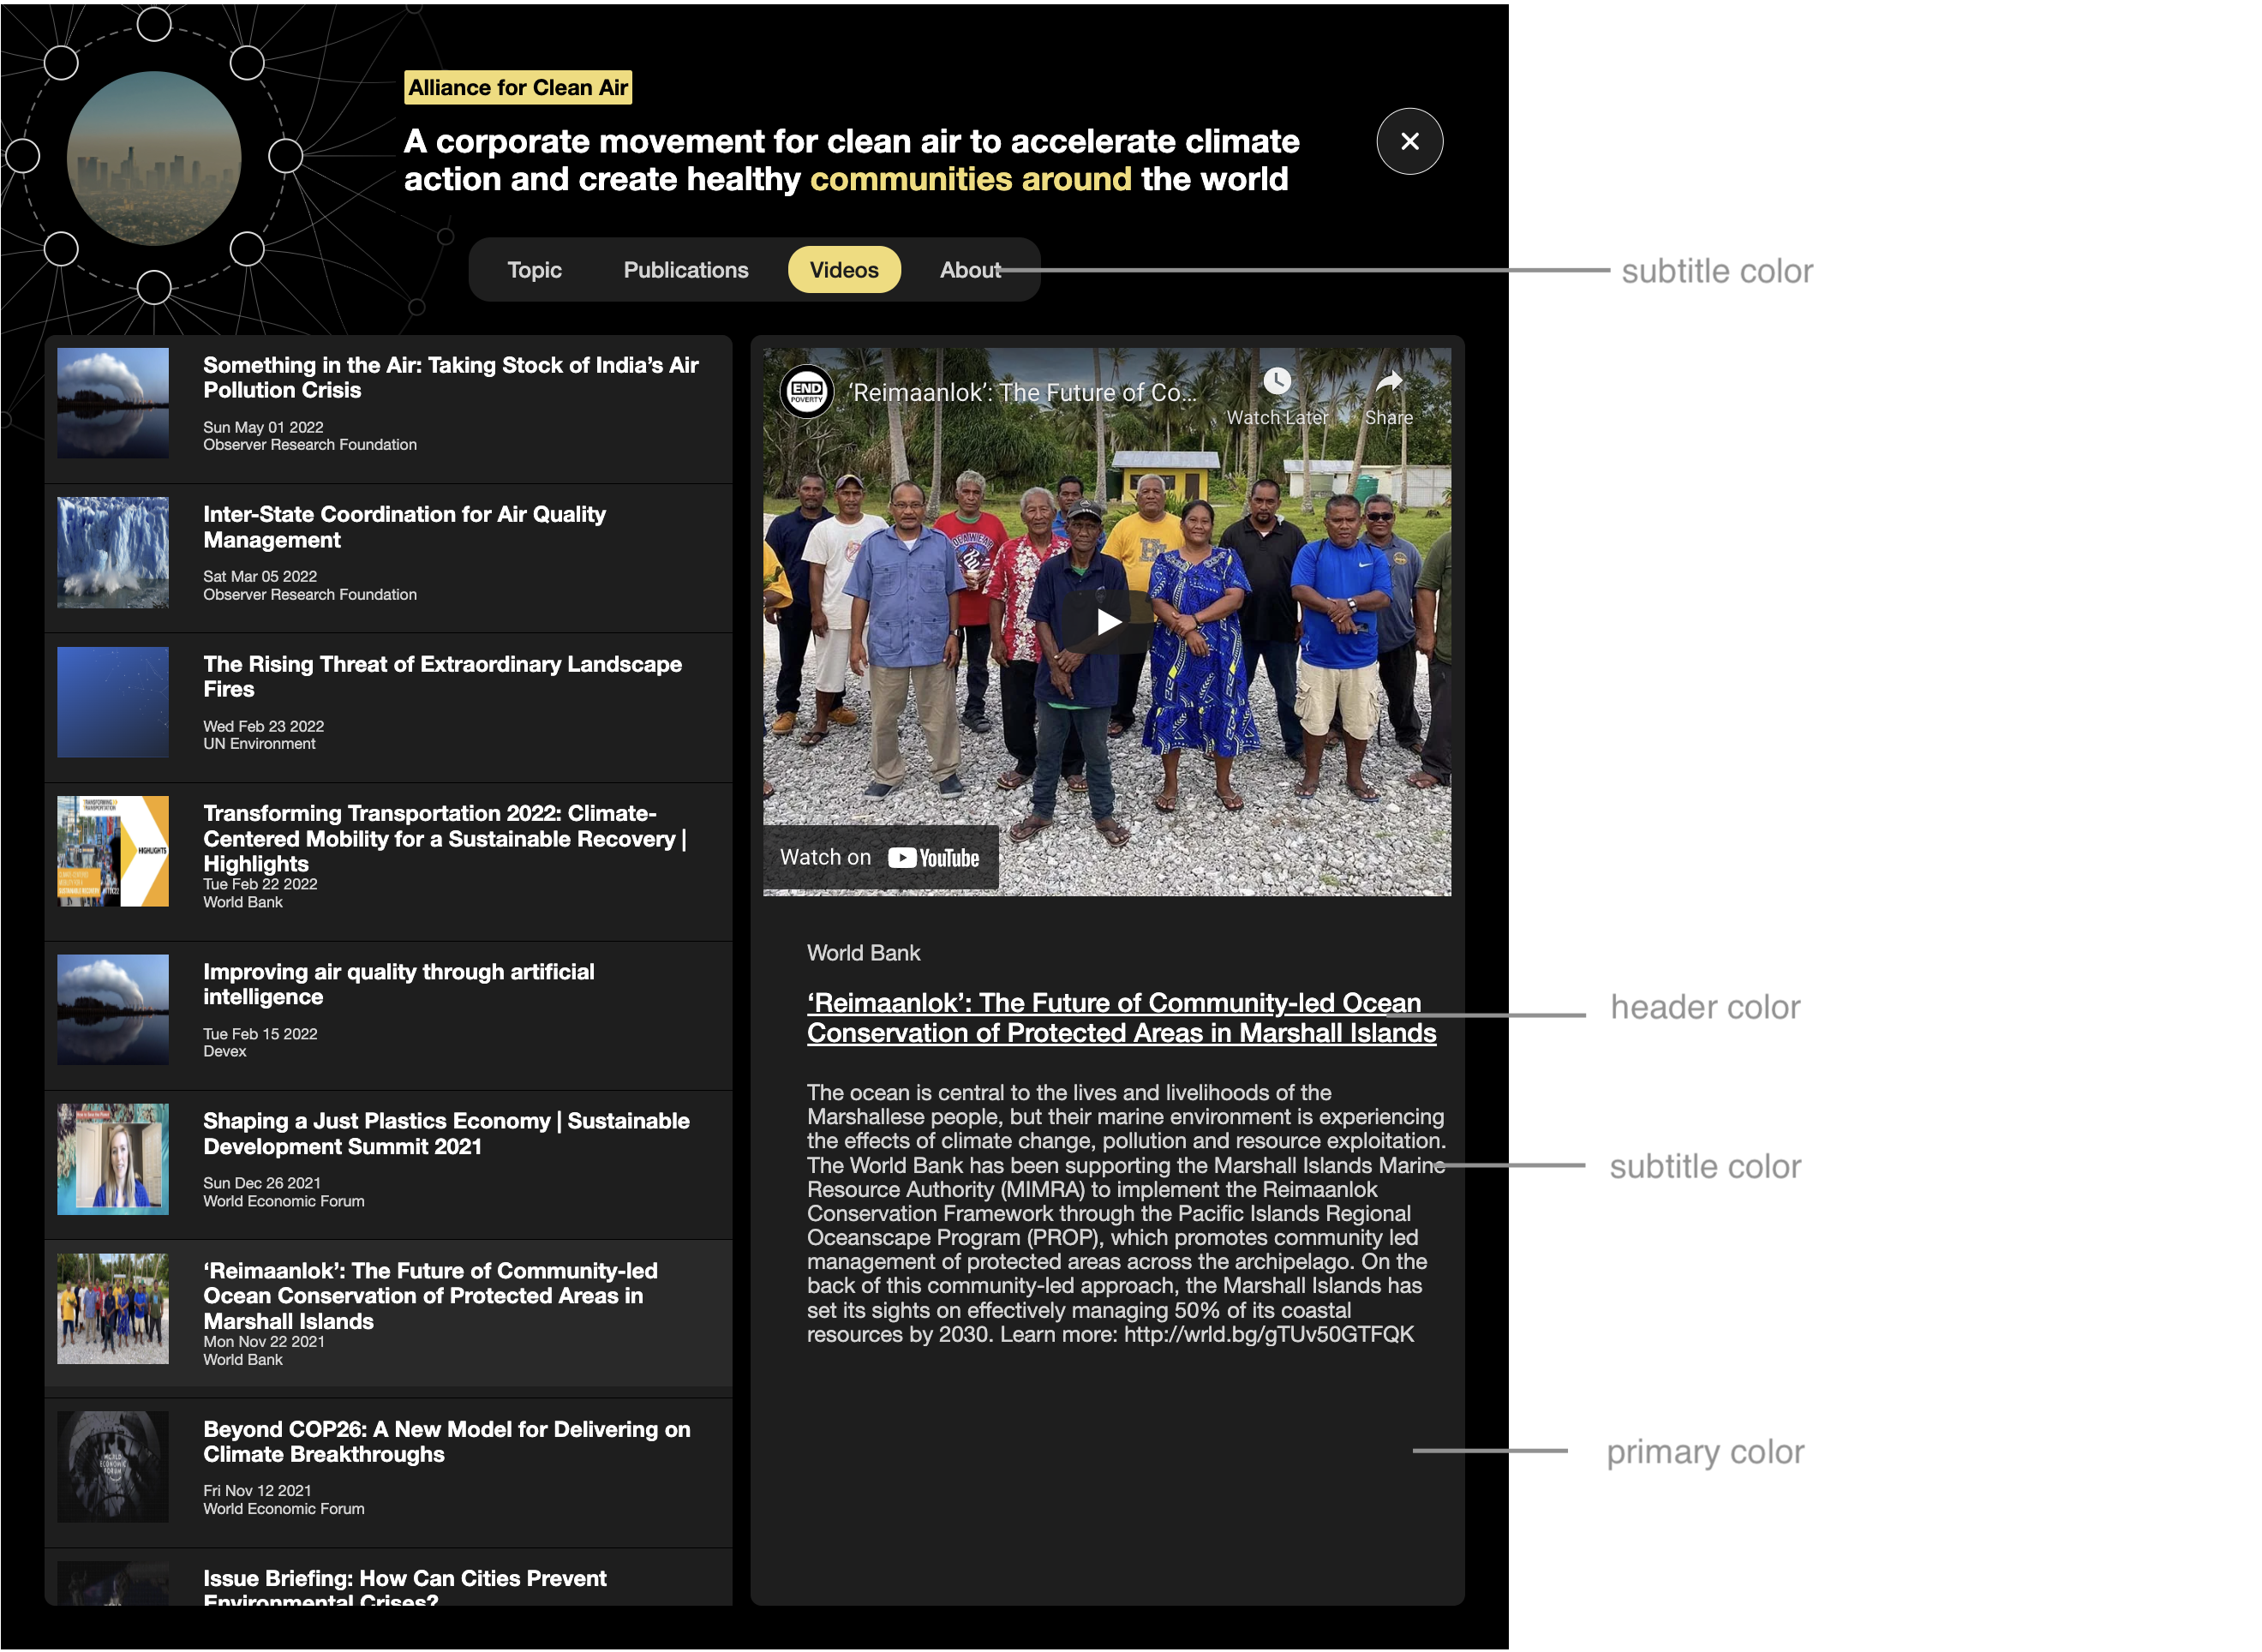Open the Publications tab
Image resolution: width=2262 pixels, height=1652 pixels.
[x=686, y=270]
